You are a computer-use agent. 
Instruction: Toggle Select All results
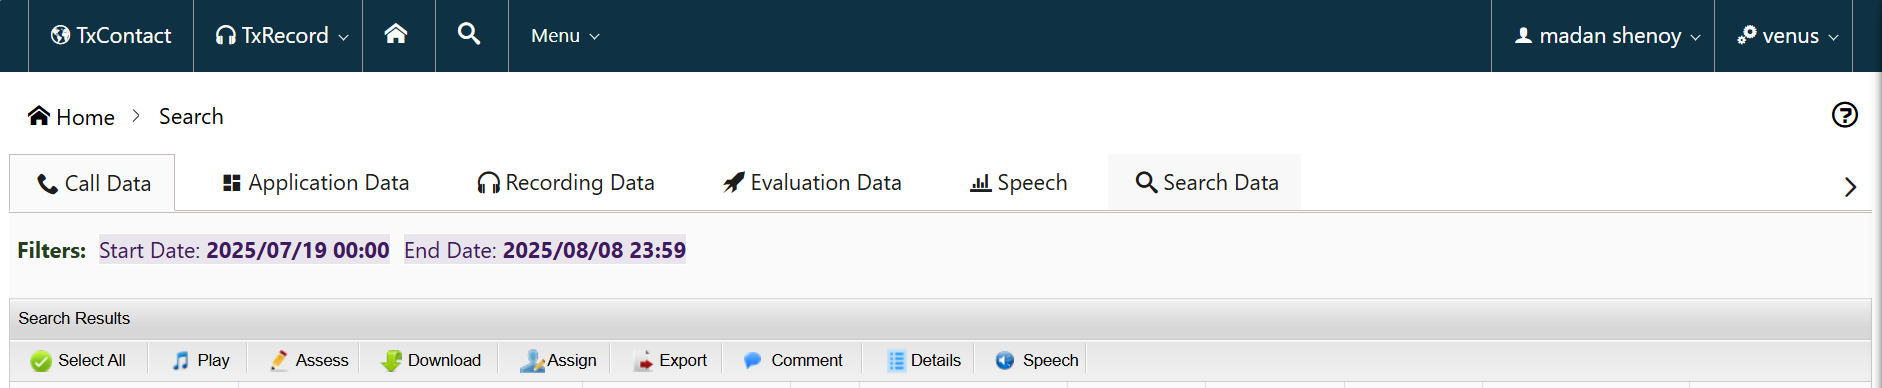point(78,360)
